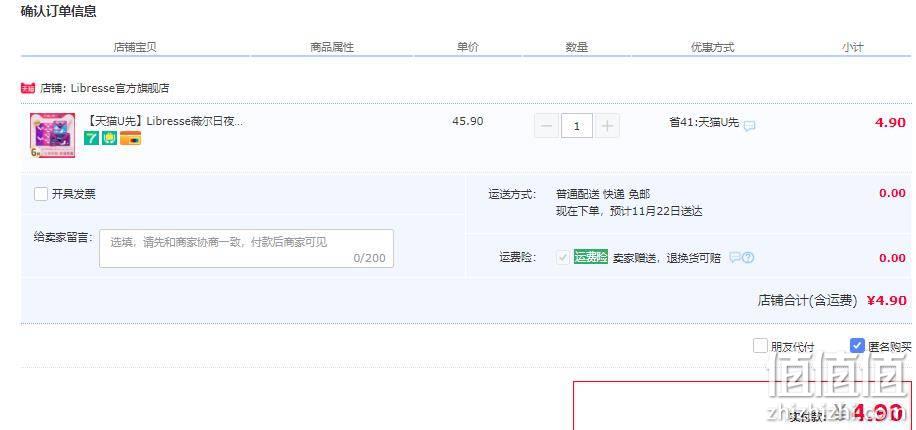Click the Tmall shop badge icon
The width and height of the screenshot is (916, 430).
tap(27, 88)
